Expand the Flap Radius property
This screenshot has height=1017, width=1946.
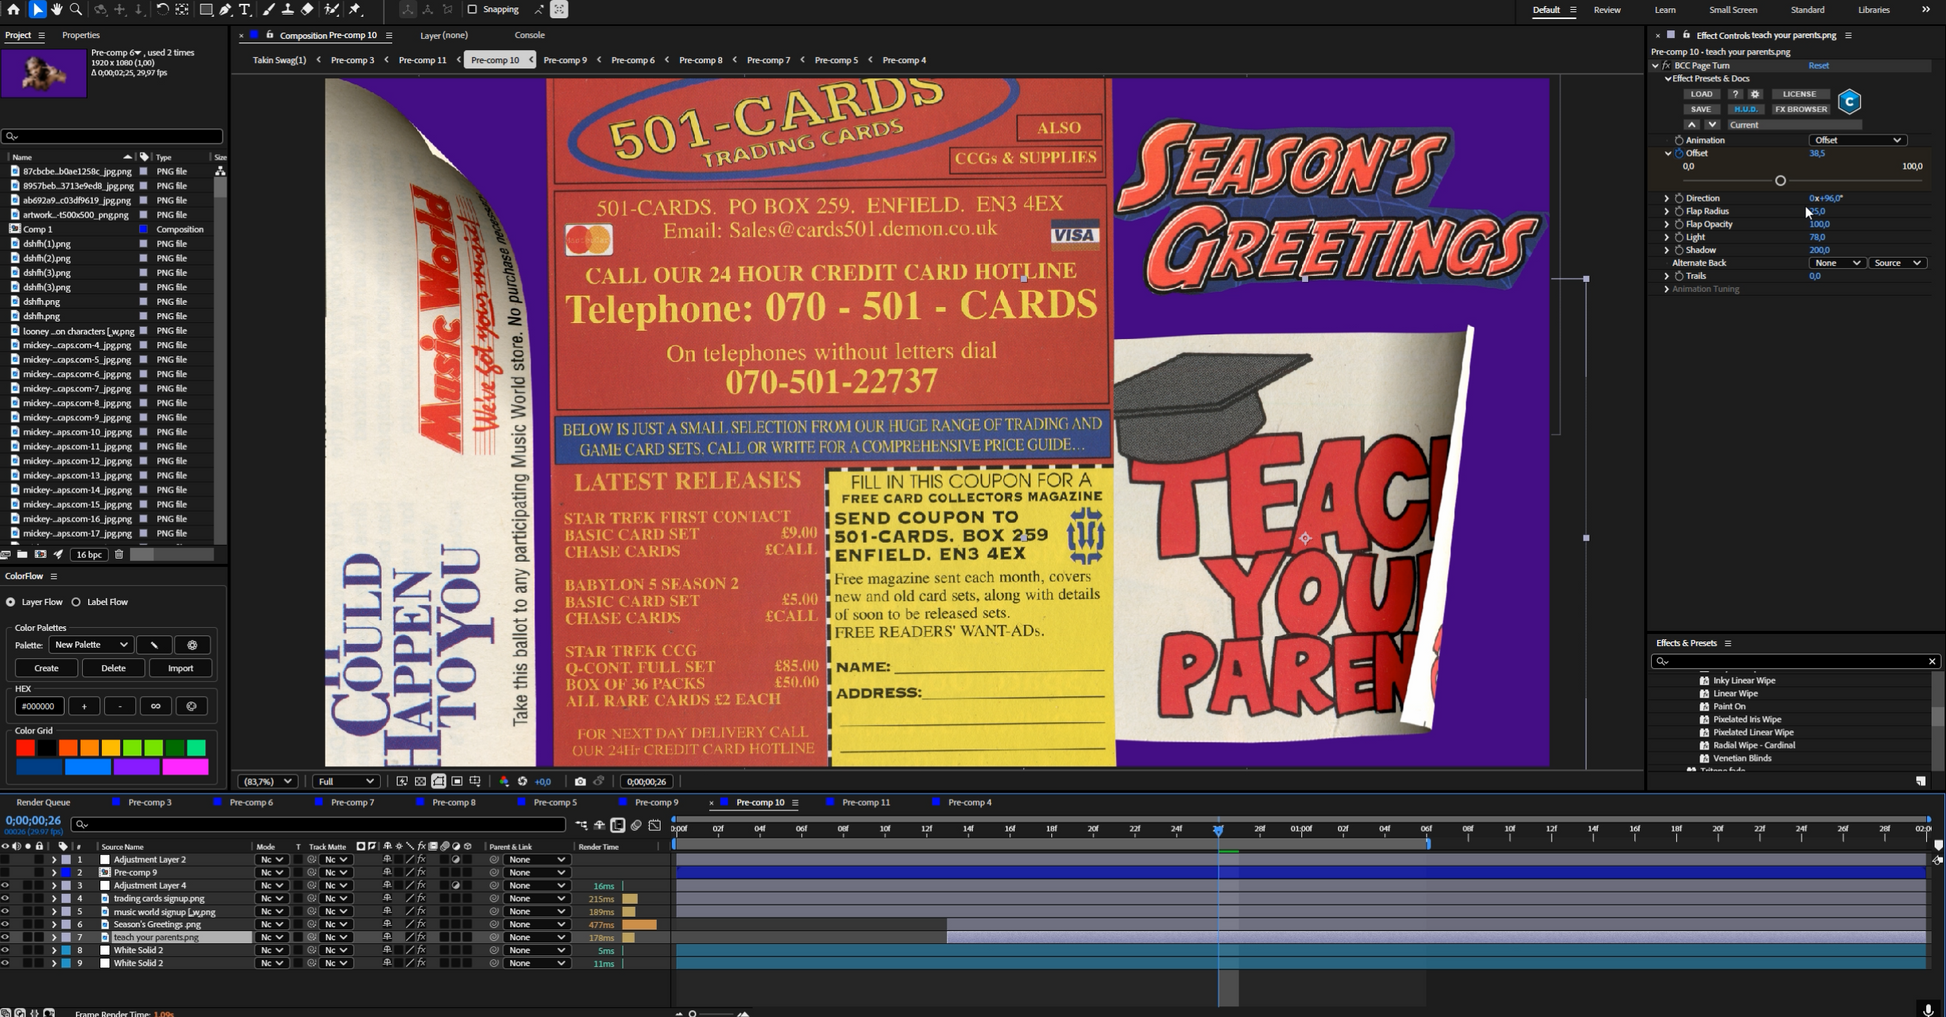pyautogui.click(x=1667, y=211)
